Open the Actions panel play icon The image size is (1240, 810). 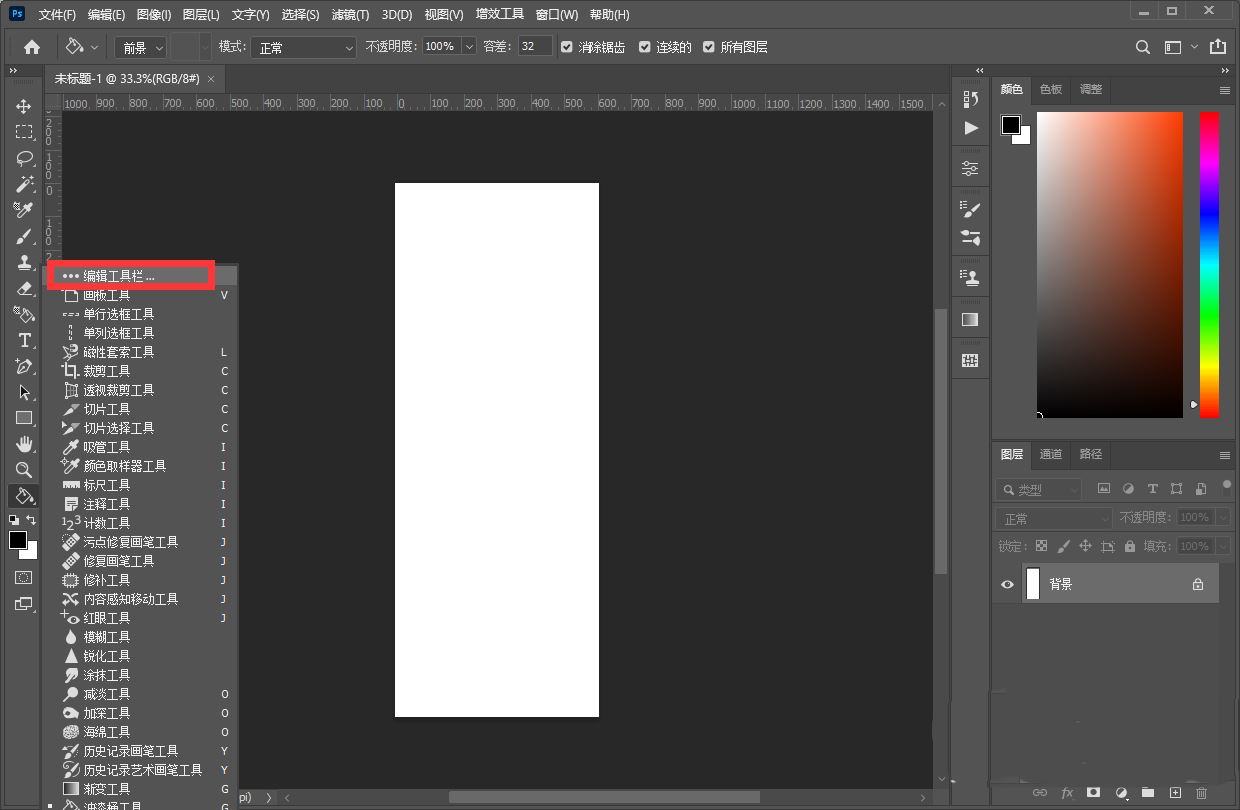pyautogui.click(x=970, y=128)
